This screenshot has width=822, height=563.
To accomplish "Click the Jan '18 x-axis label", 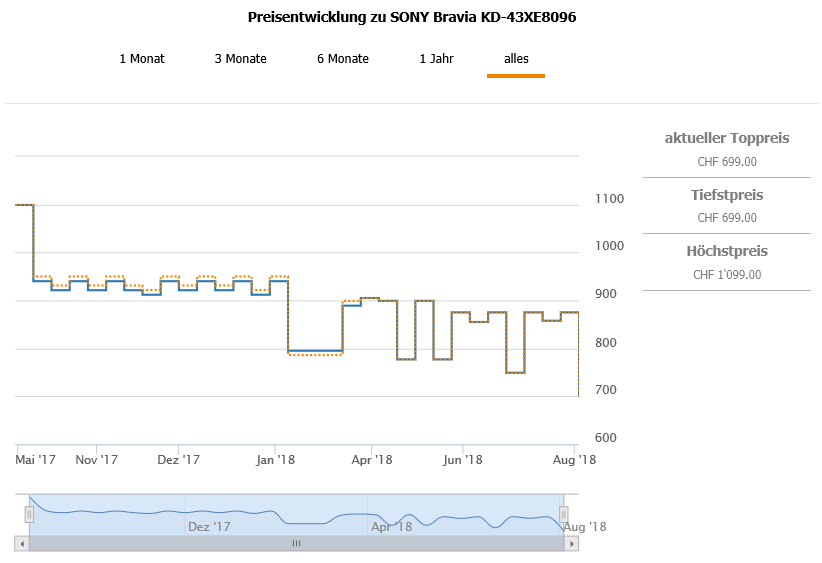I will (x=277, y=460).
